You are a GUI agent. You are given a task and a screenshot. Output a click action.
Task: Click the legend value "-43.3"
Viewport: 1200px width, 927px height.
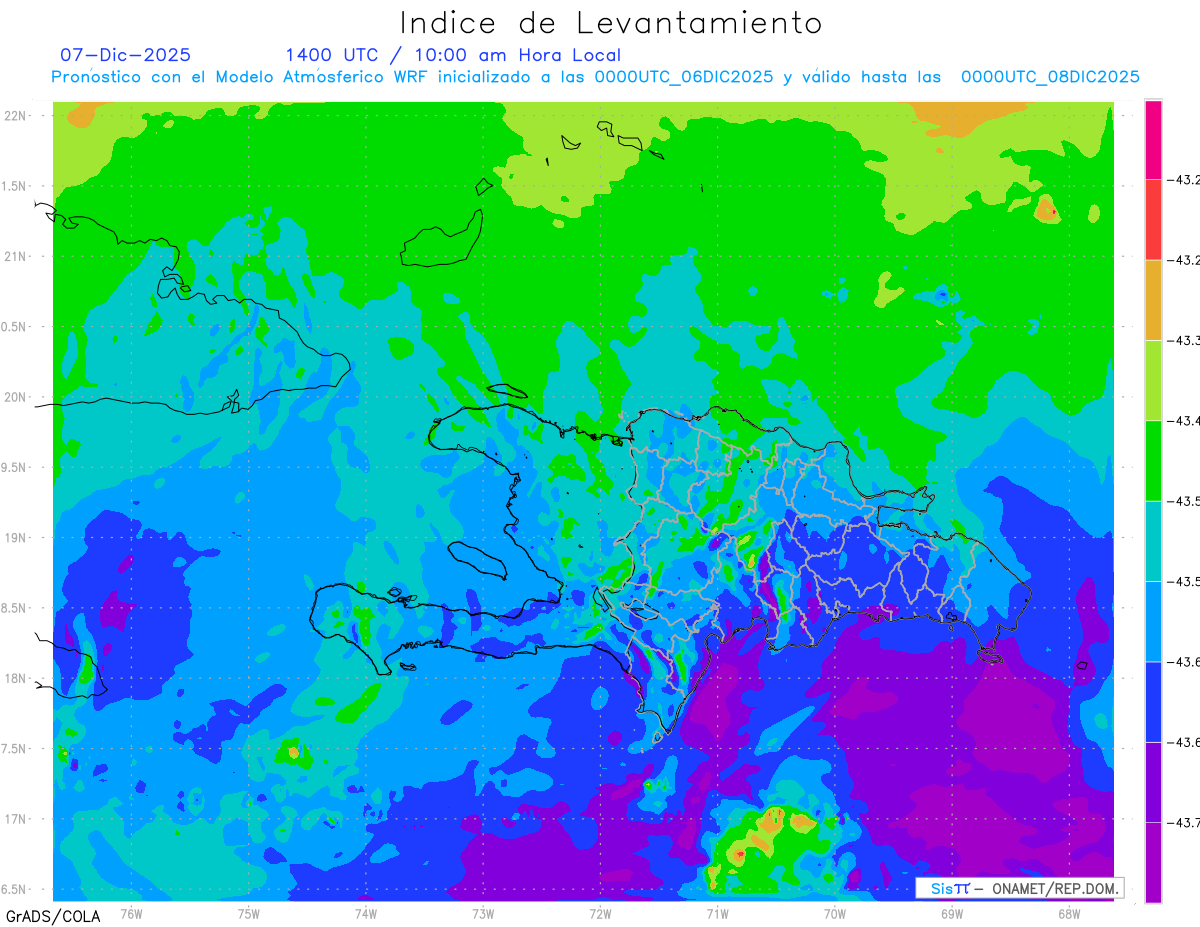point(1185,340)
